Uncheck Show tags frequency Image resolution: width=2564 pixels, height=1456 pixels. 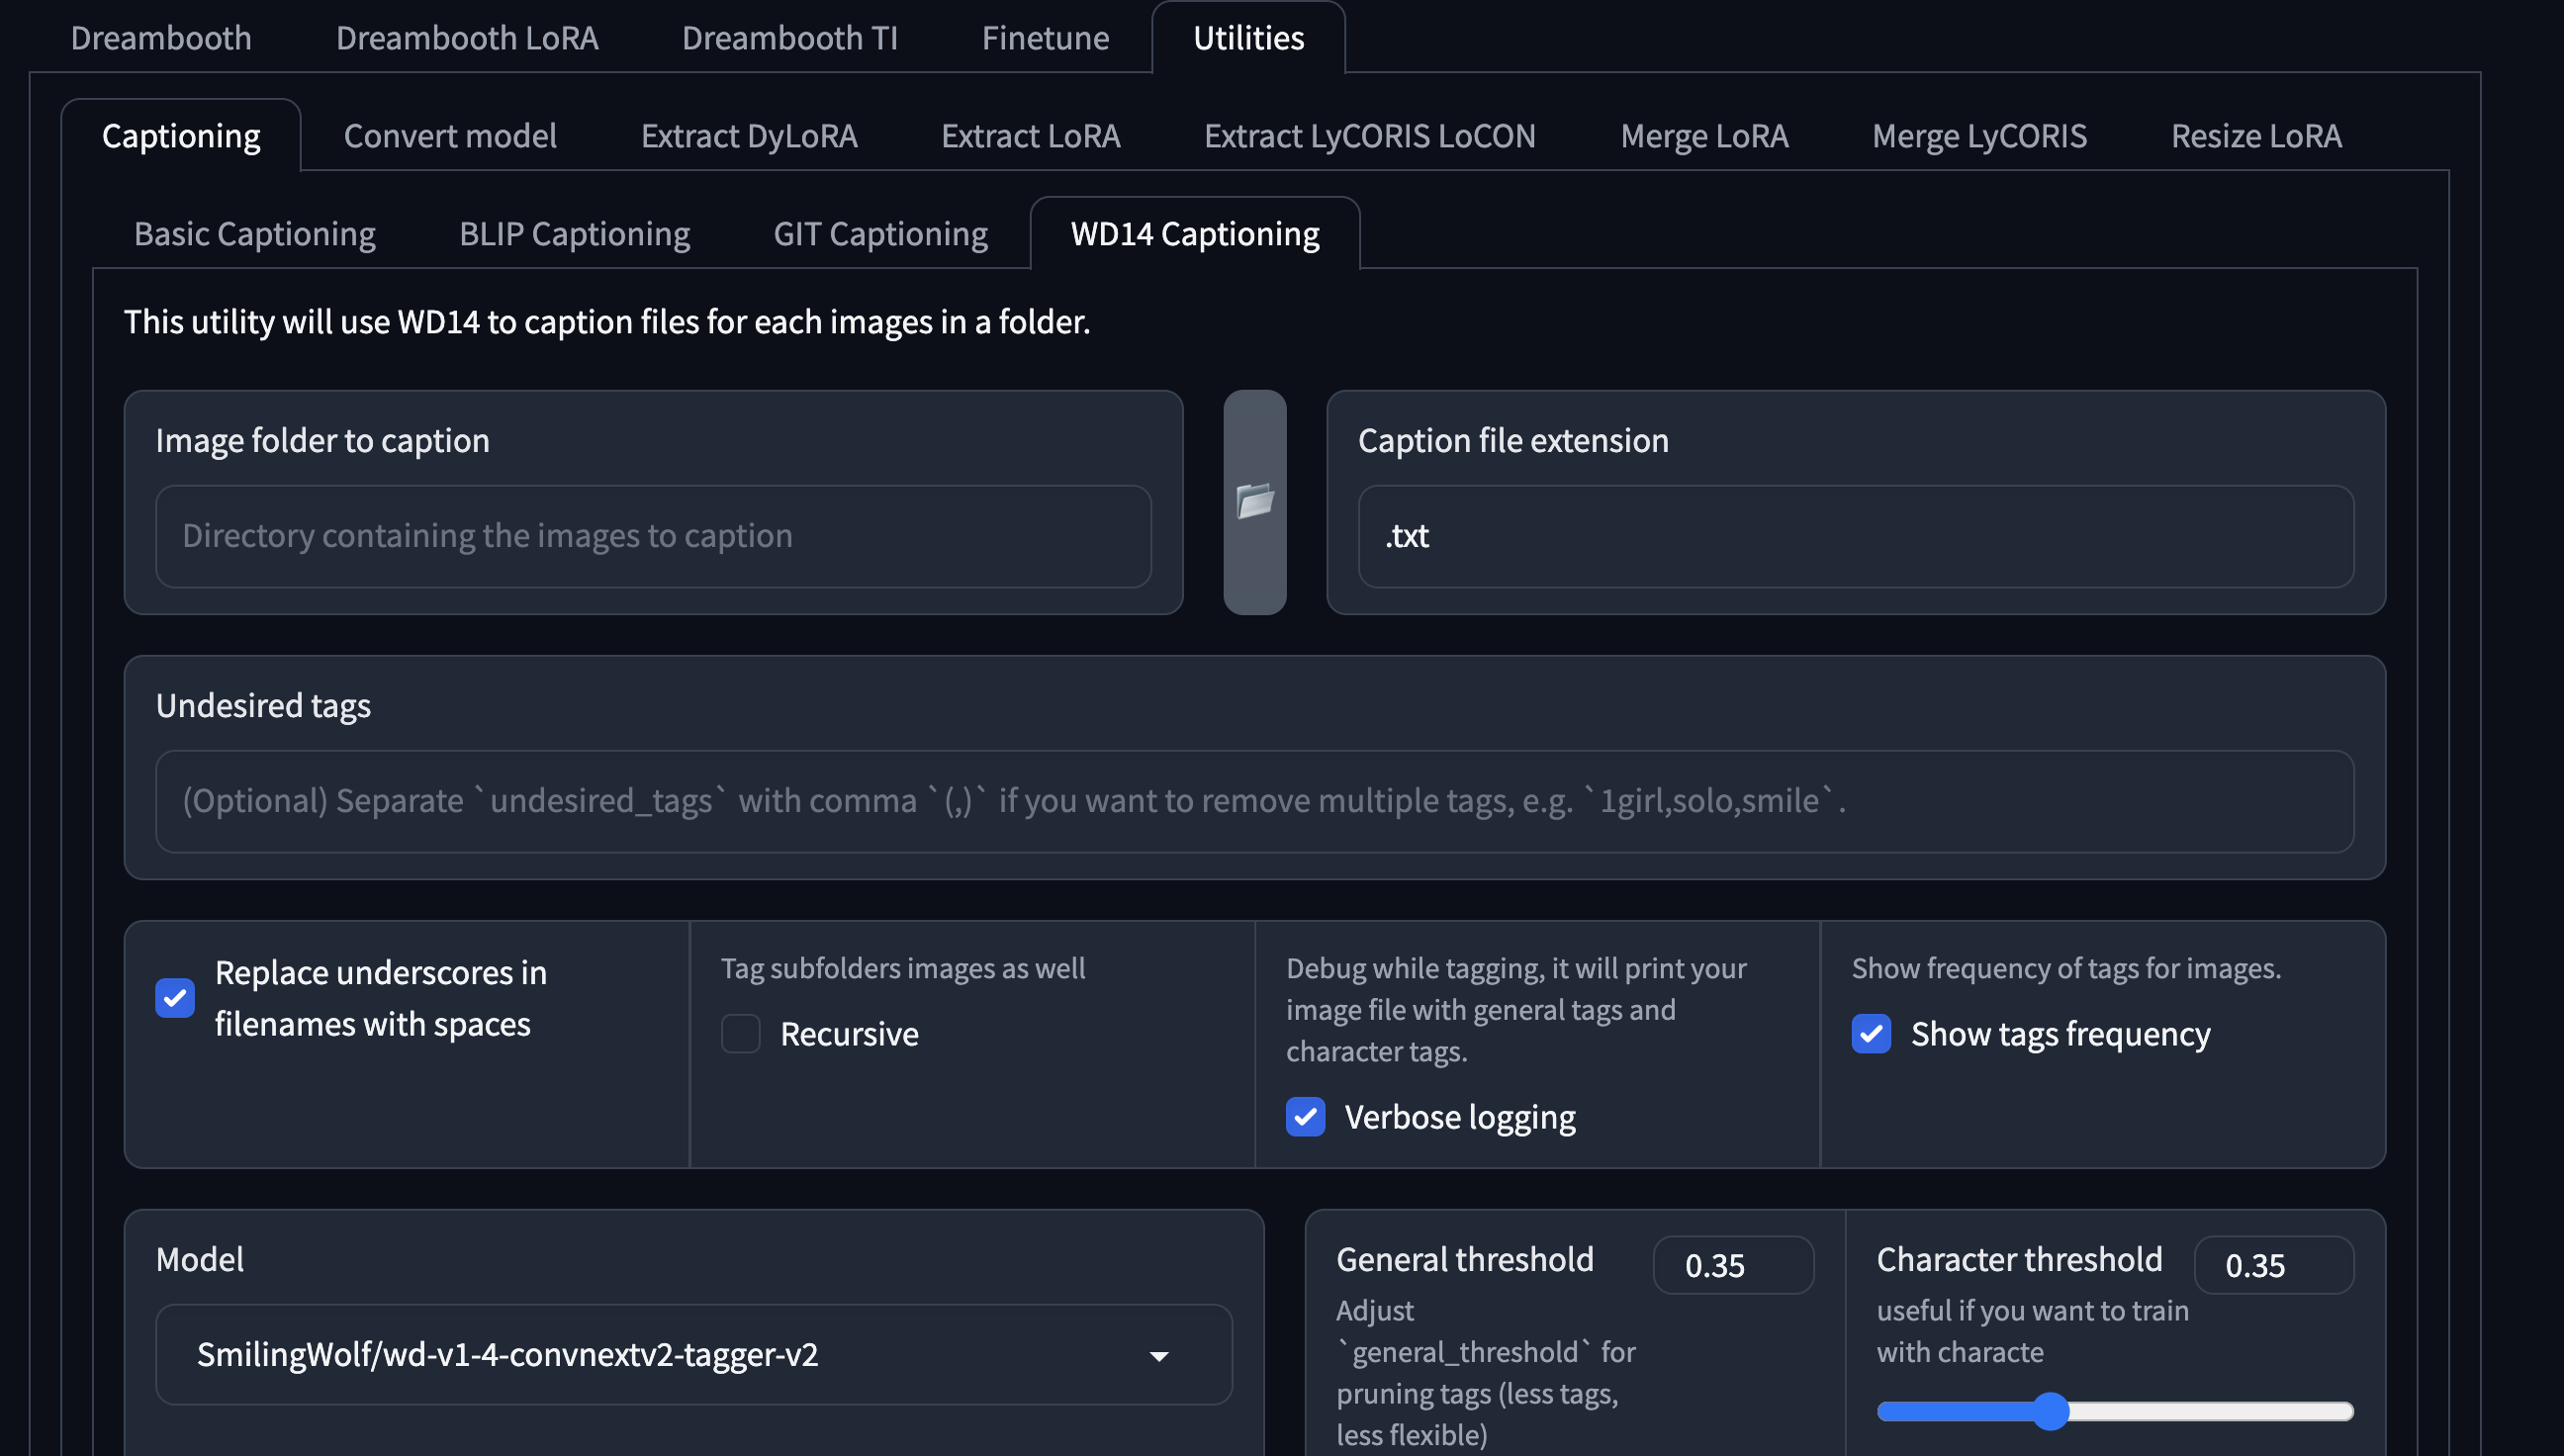coord(1870,1033)
